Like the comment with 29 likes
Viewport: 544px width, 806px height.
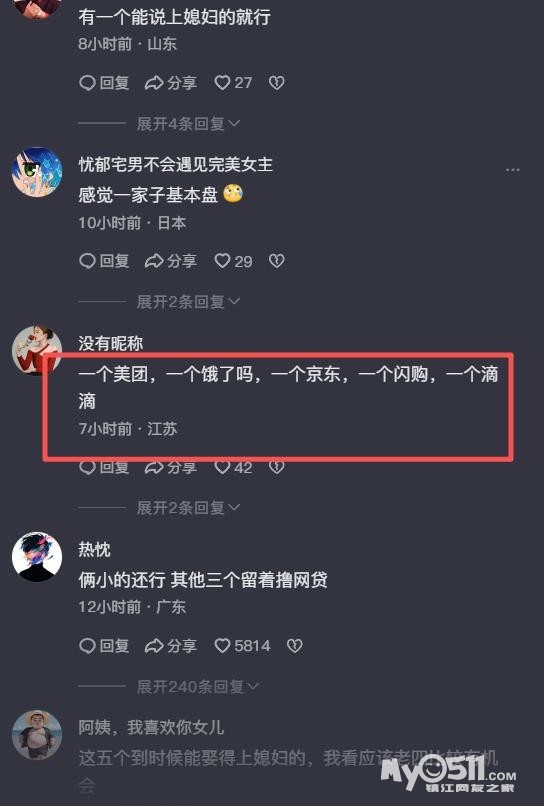coord(233,261)
